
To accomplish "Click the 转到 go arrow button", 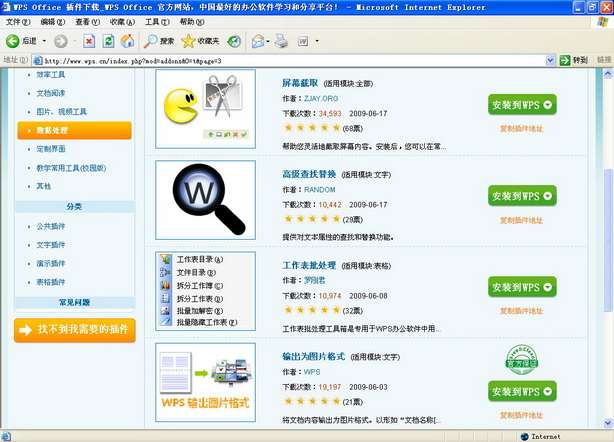I will 574,60.
